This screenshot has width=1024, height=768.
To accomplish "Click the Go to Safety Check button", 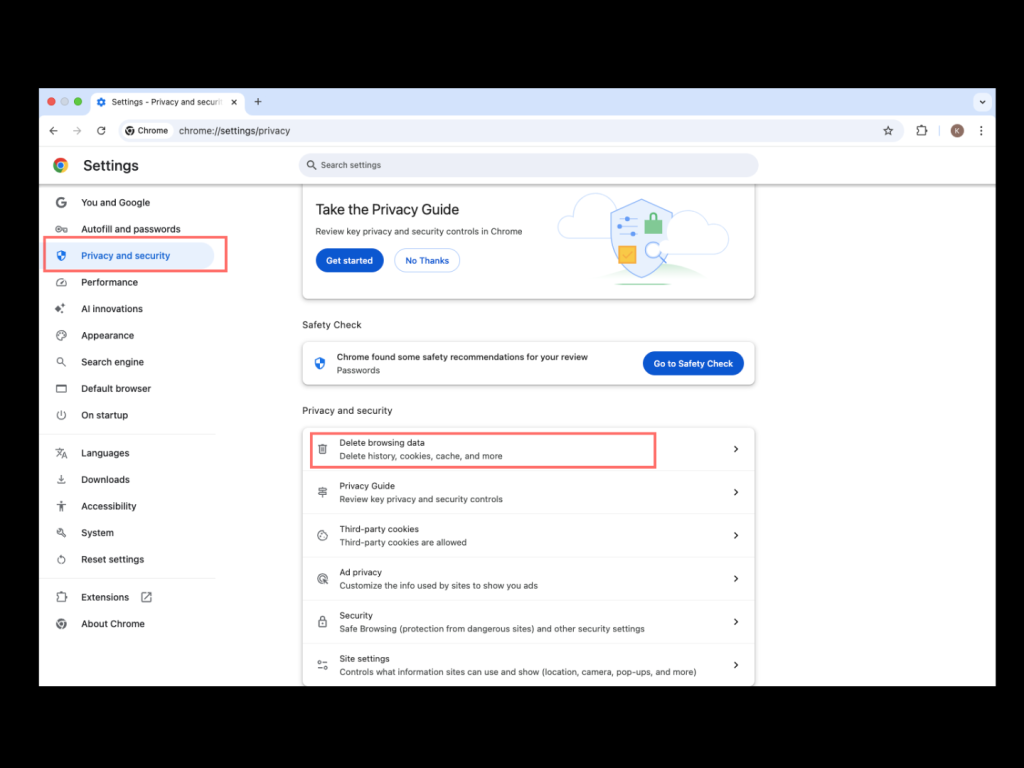I will pyautogui.click(x=693, y=364).
